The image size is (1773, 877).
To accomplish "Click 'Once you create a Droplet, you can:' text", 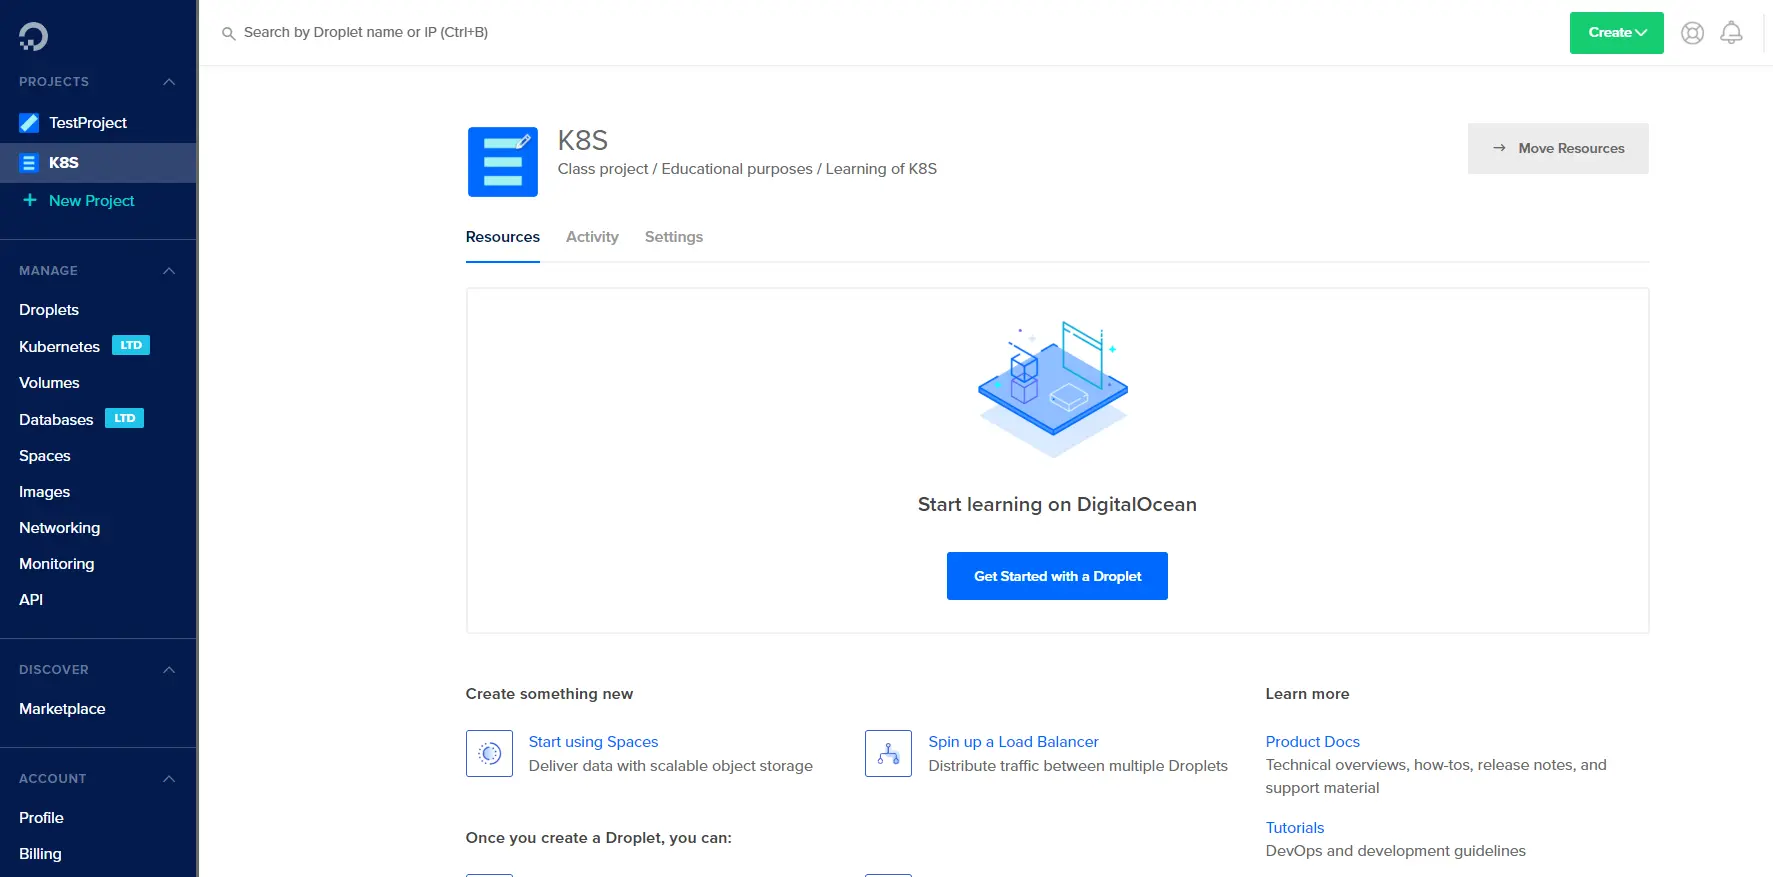I will [599, 838].
